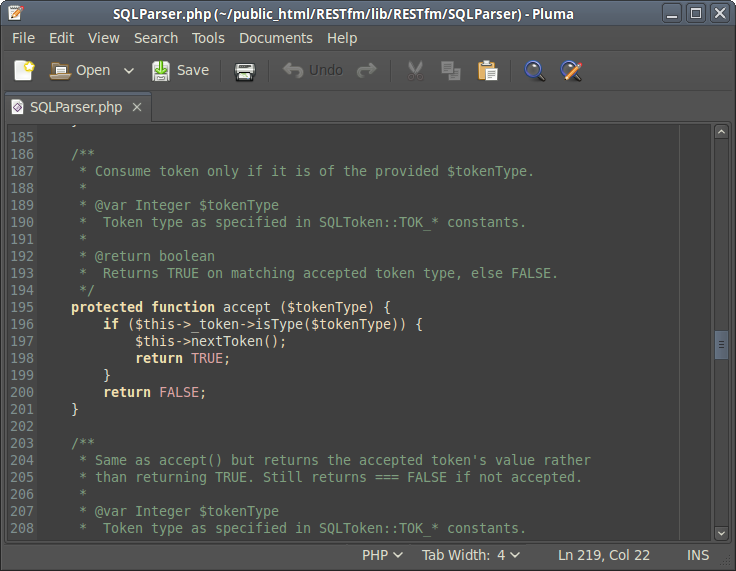736x571 pixels.
Task: Close the Pluma window
Action: point(720,14)
